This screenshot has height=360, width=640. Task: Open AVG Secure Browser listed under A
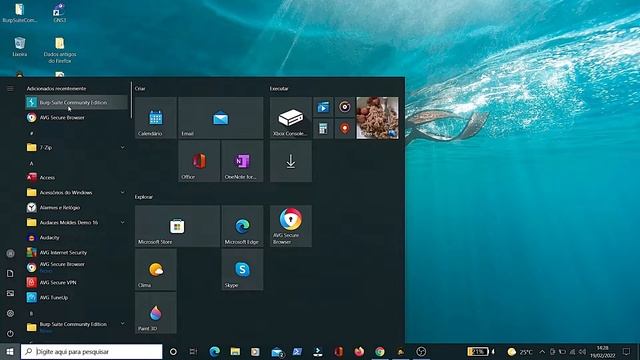pyautogui.click(x=76, y=267)
